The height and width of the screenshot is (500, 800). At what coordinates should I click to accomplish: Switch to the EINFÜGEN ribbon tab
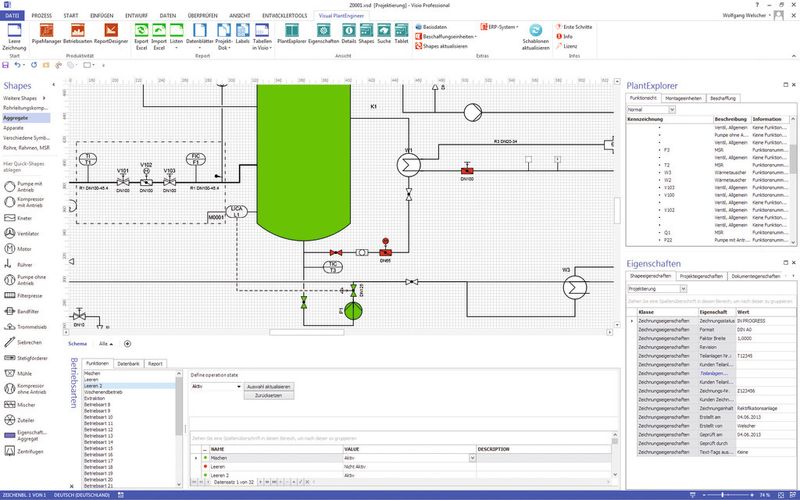pos(102,16)
